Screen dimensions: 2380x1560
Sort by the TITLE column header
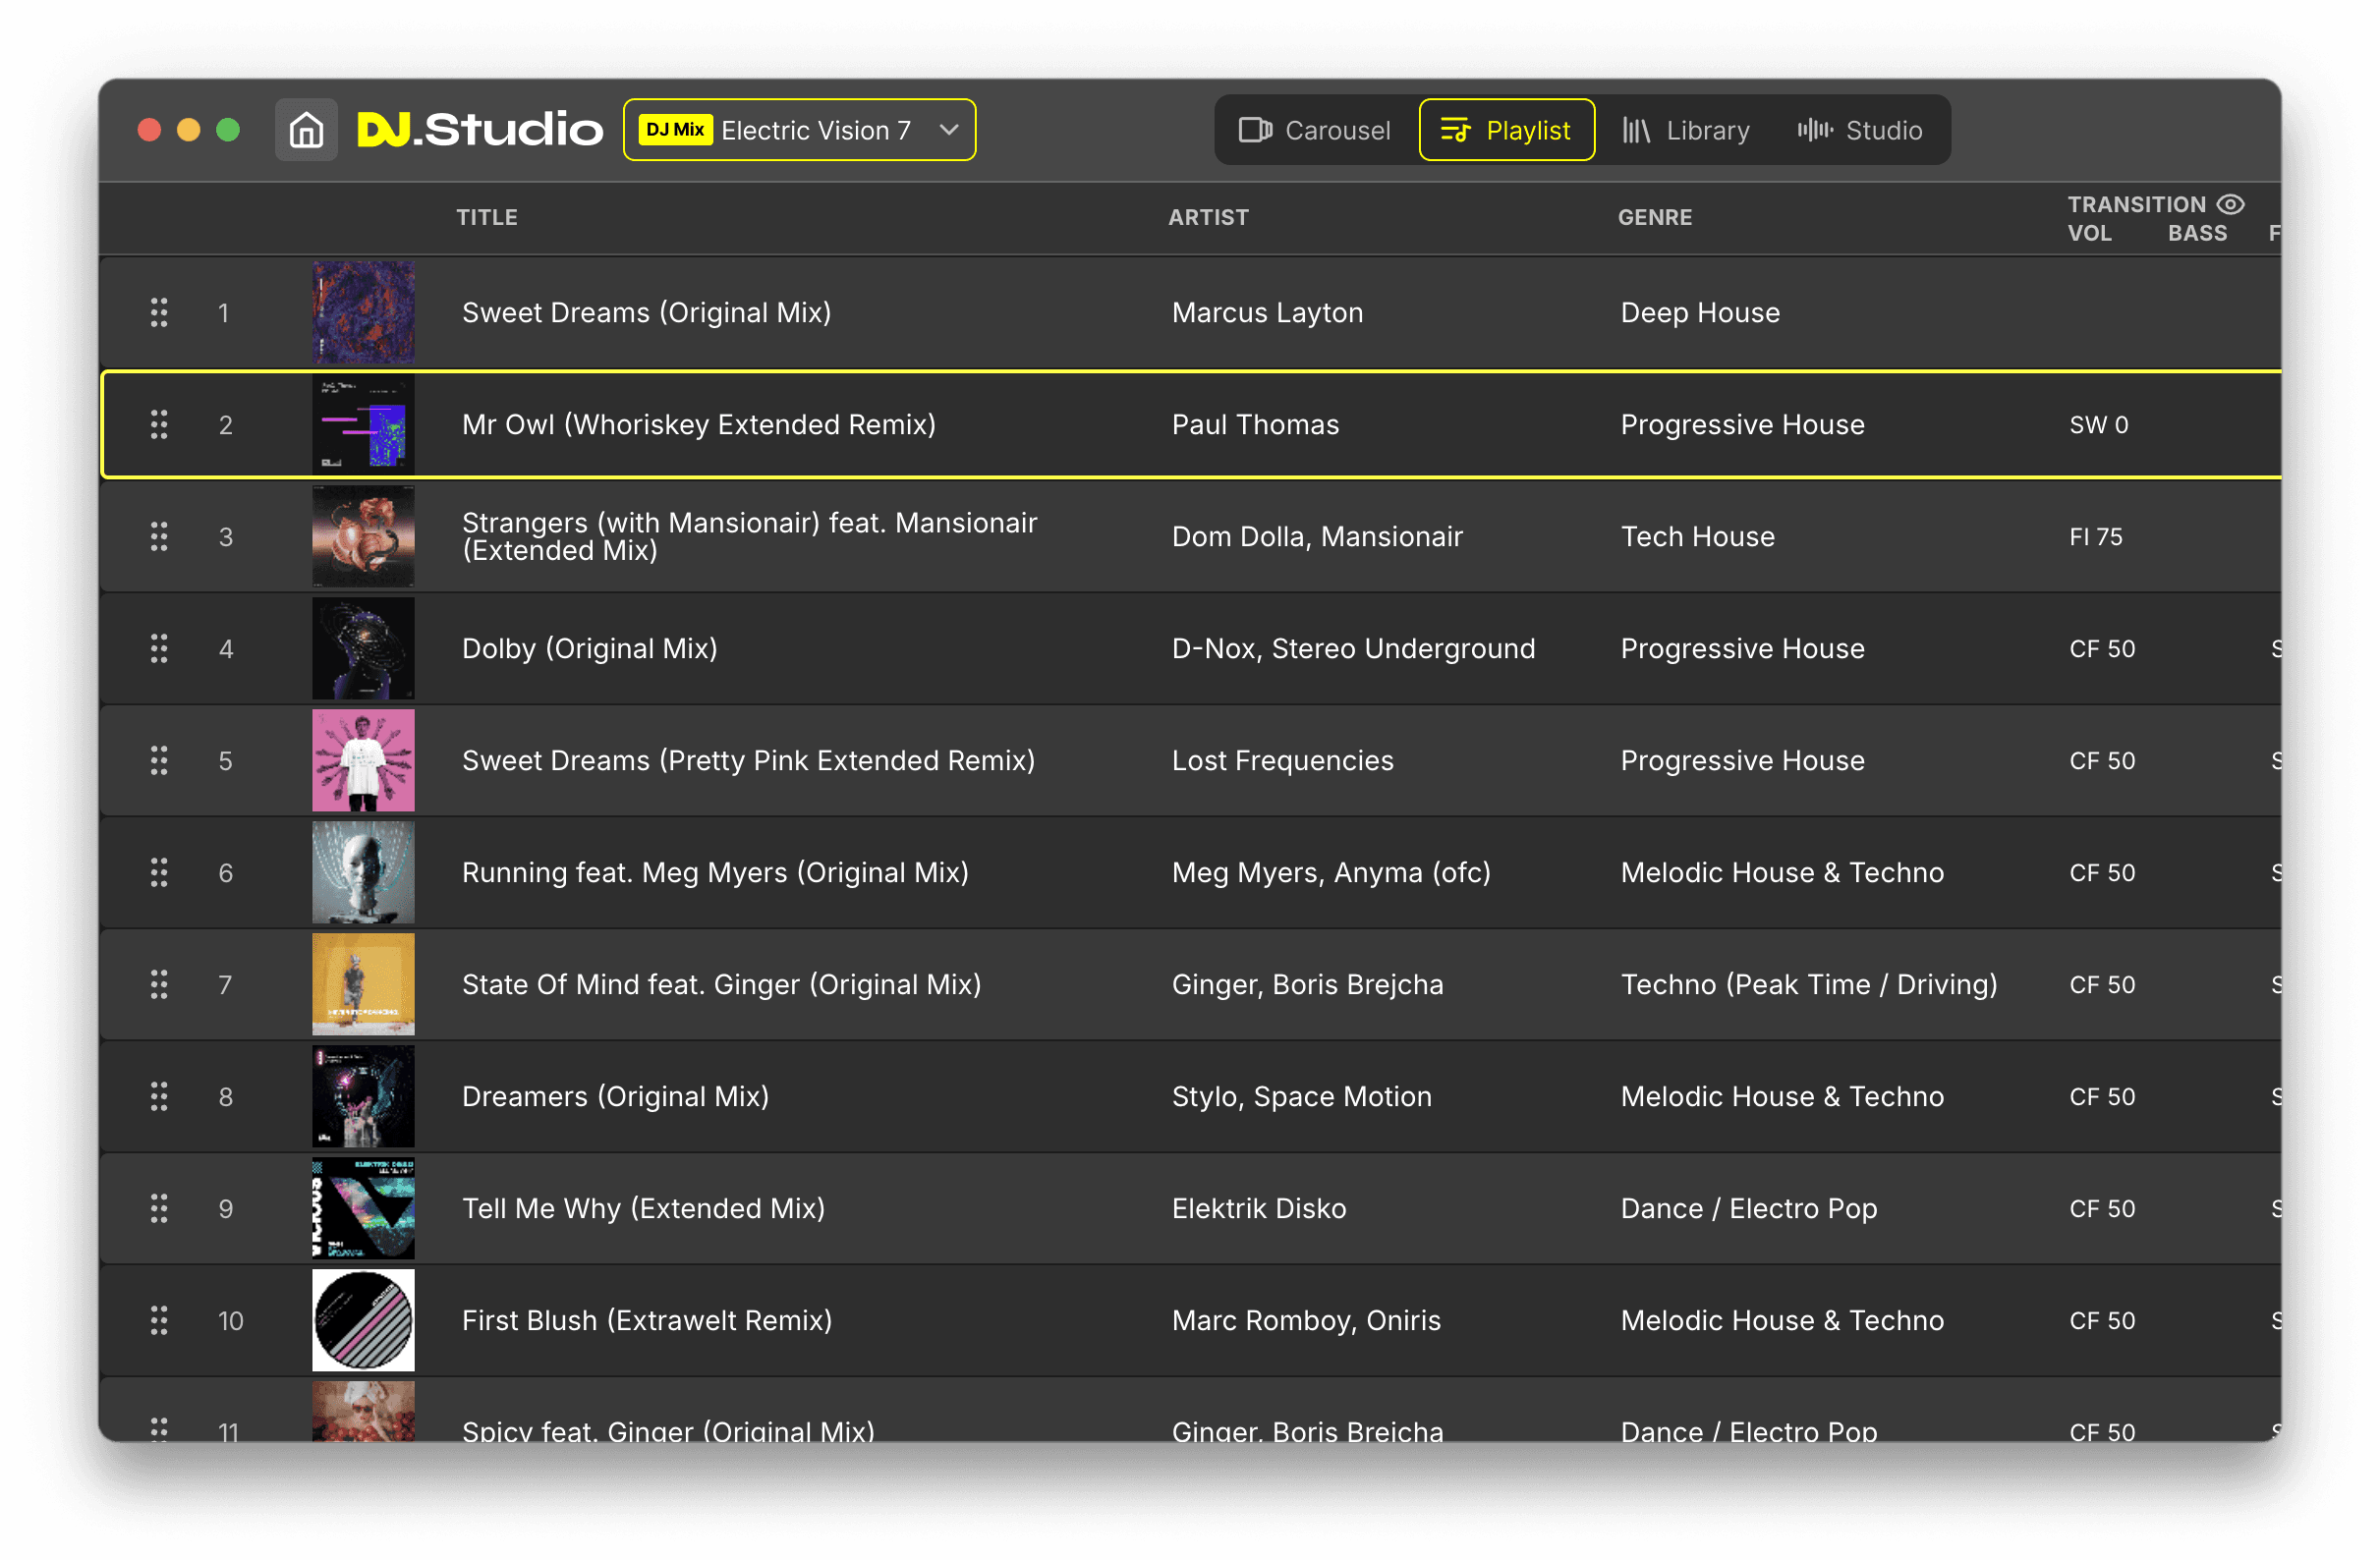point(487,217)
